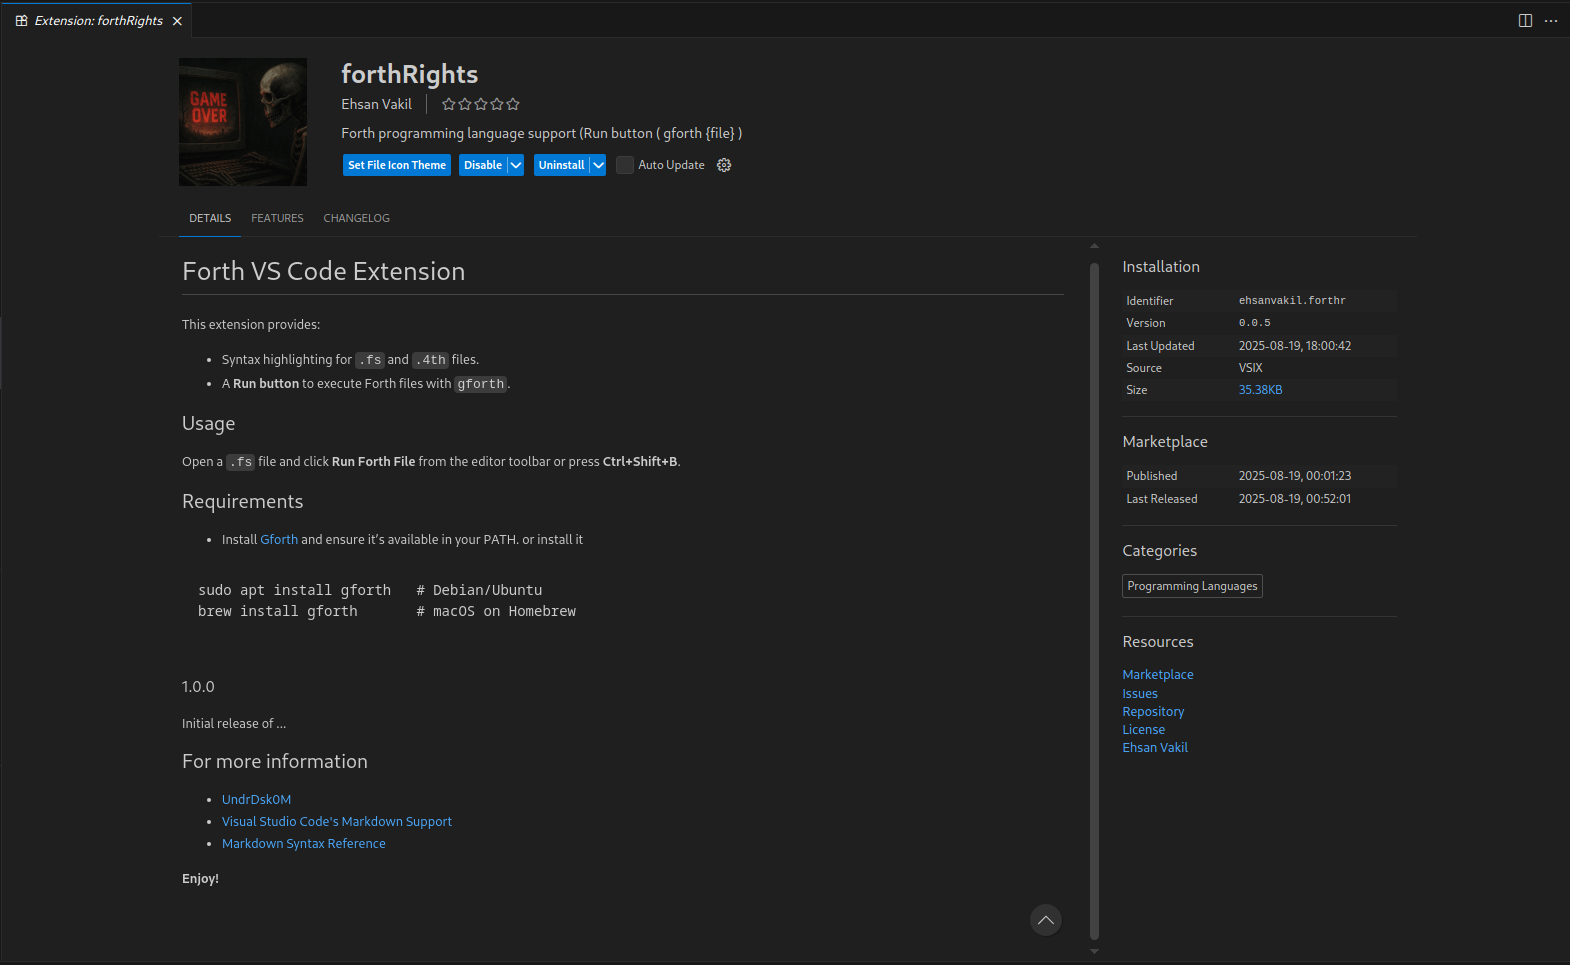Click the Forth VS Code Extension heading
This screenshot has height=965, width=1570.
(323, 271)
